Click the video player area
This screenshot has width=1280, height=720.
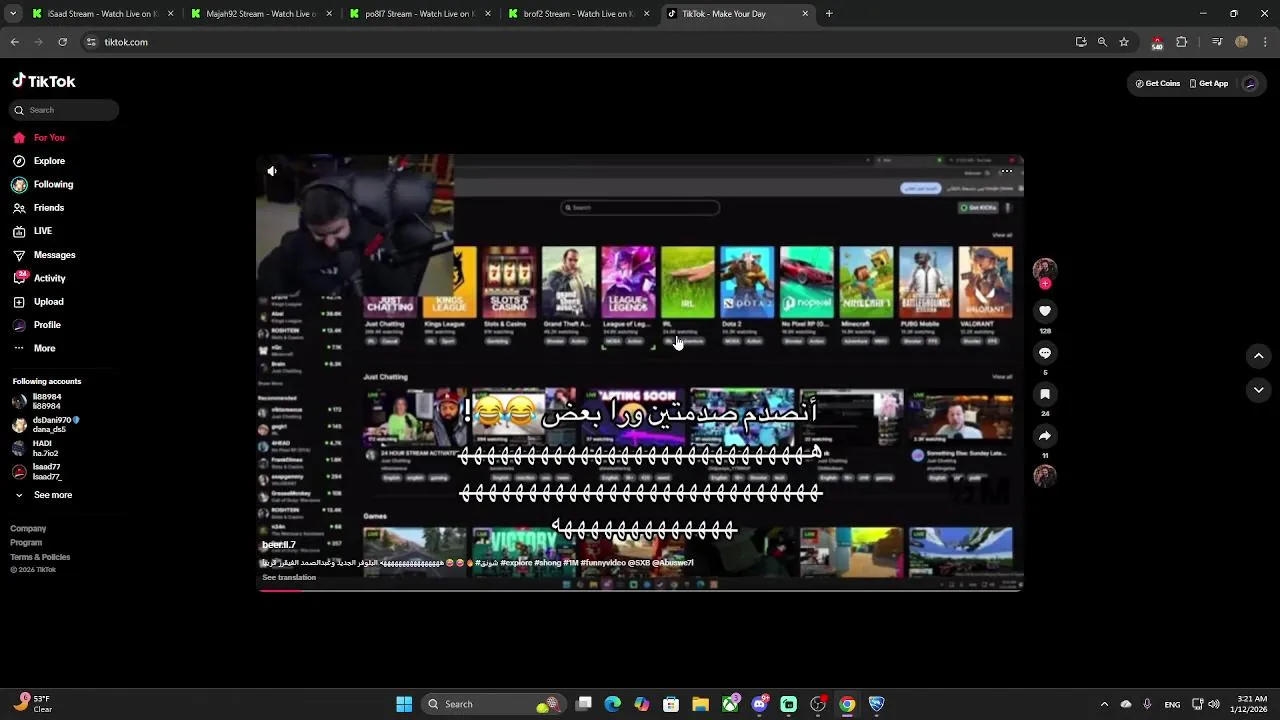640,373
